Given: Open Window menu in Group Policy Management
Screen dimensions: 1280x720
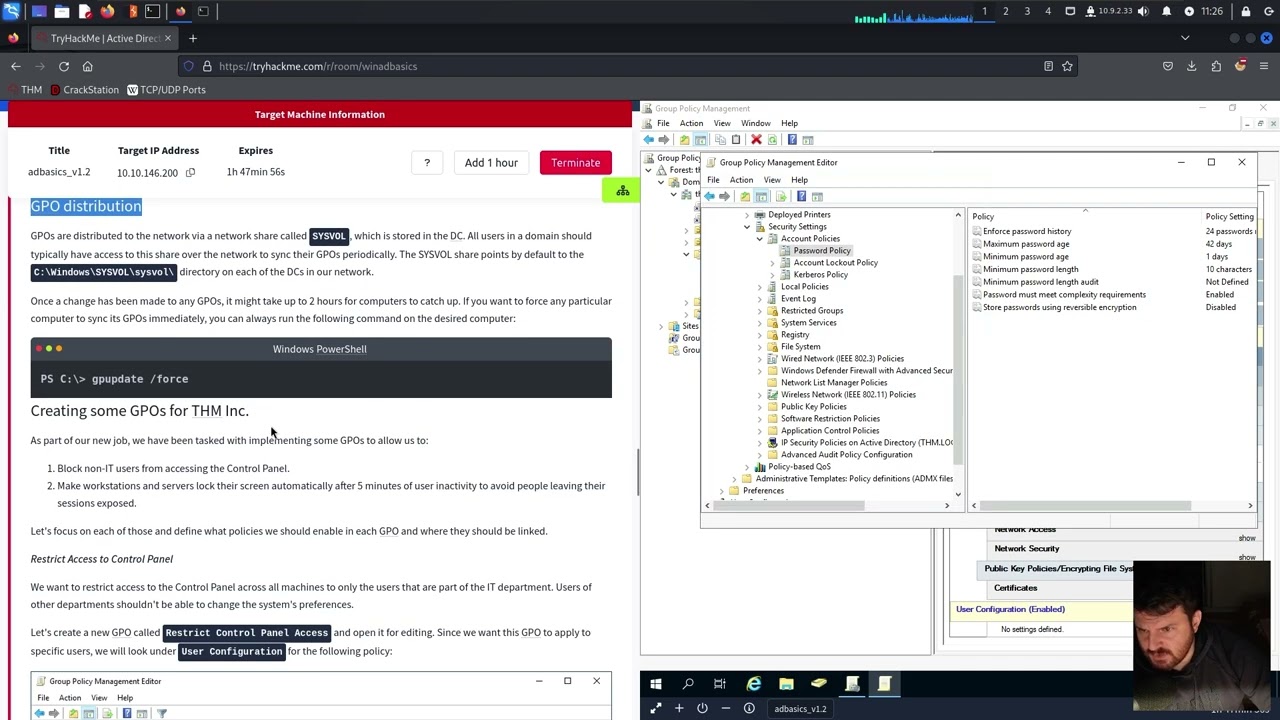Looking at the screenshot, I should (756, 124).
